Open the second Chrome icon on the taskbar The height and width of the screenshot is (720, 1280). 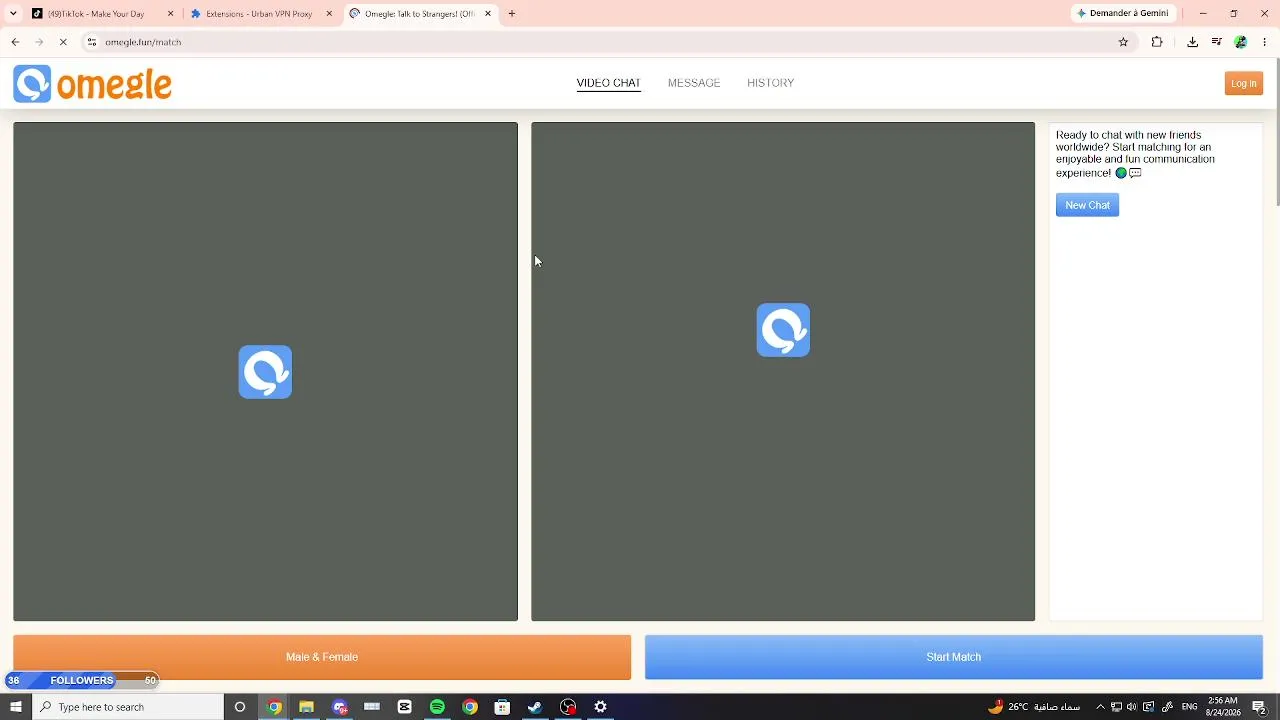click(x=470, y=707)
